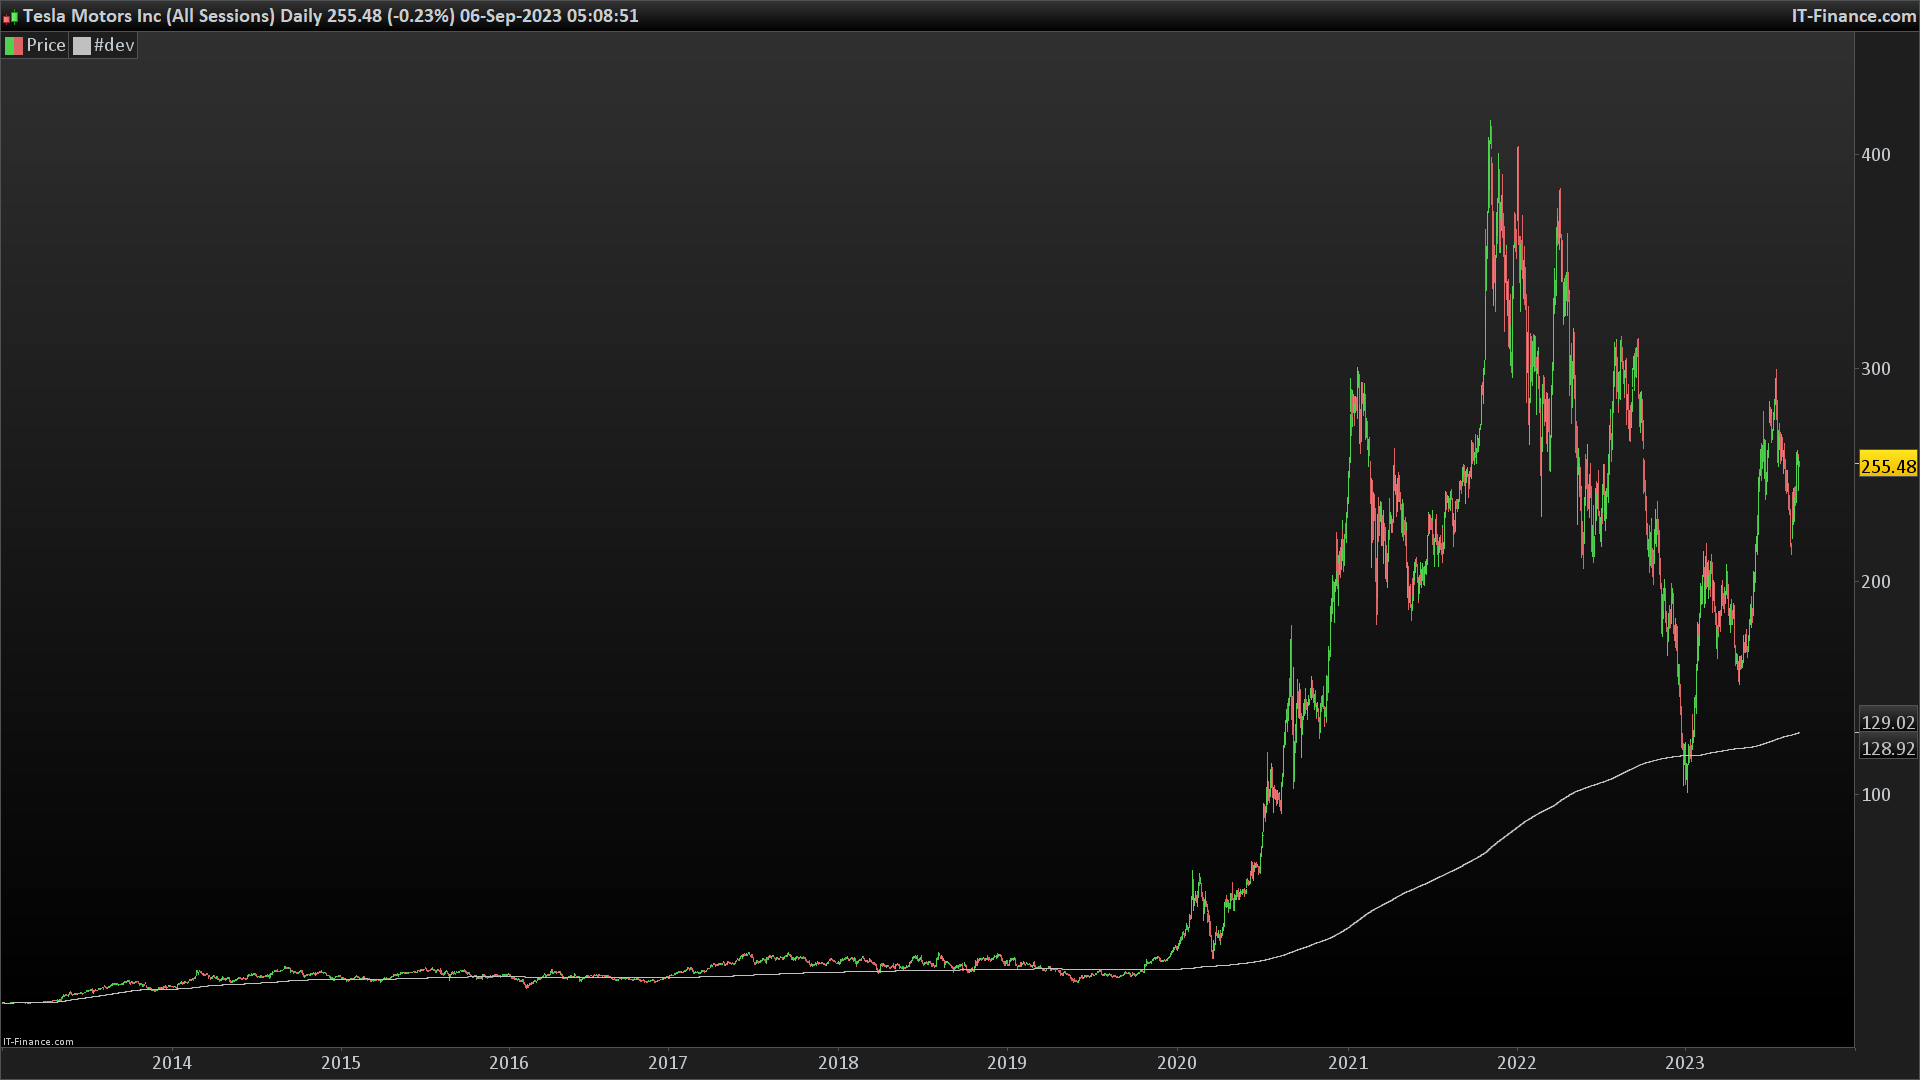Open the Price indicator label
The image size is (1920, 1080).
[46, 46]
